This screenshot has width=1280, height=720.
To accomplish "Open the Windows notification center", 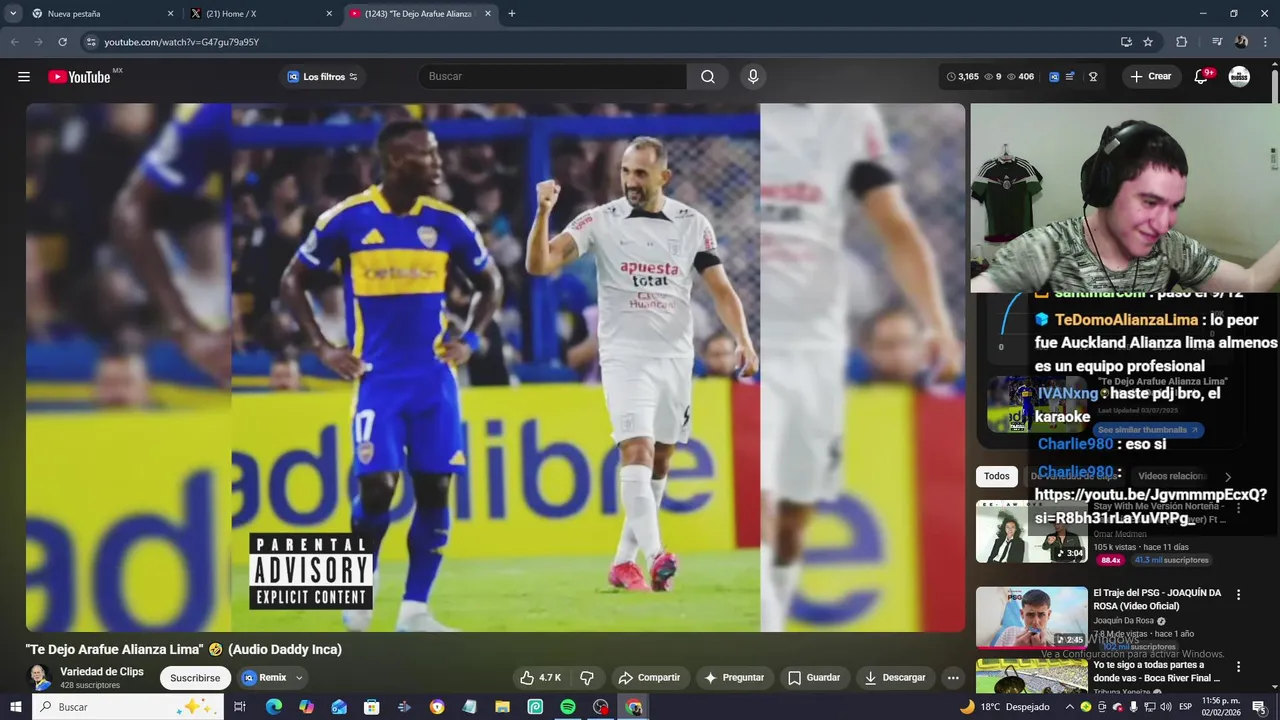I will click(x=1259, y=707).
